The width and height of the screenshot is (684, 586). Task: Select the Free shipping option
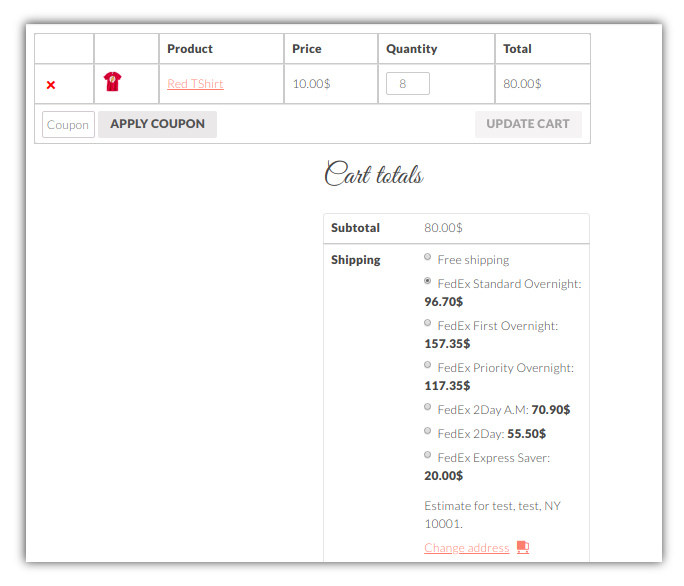click(428, 257)
